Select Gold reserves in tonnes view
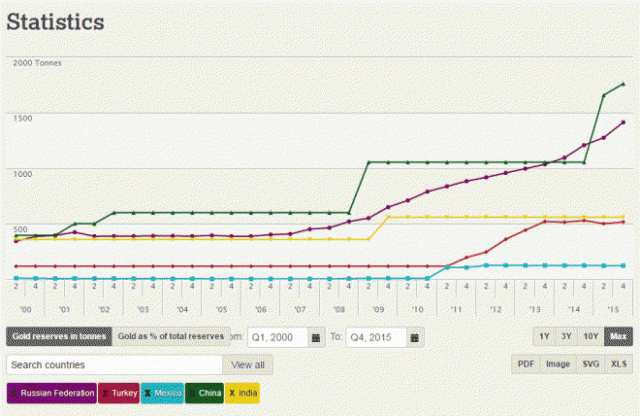Image resolution: width=640 pixels, height=416 pixels. [x=58, y=338]
